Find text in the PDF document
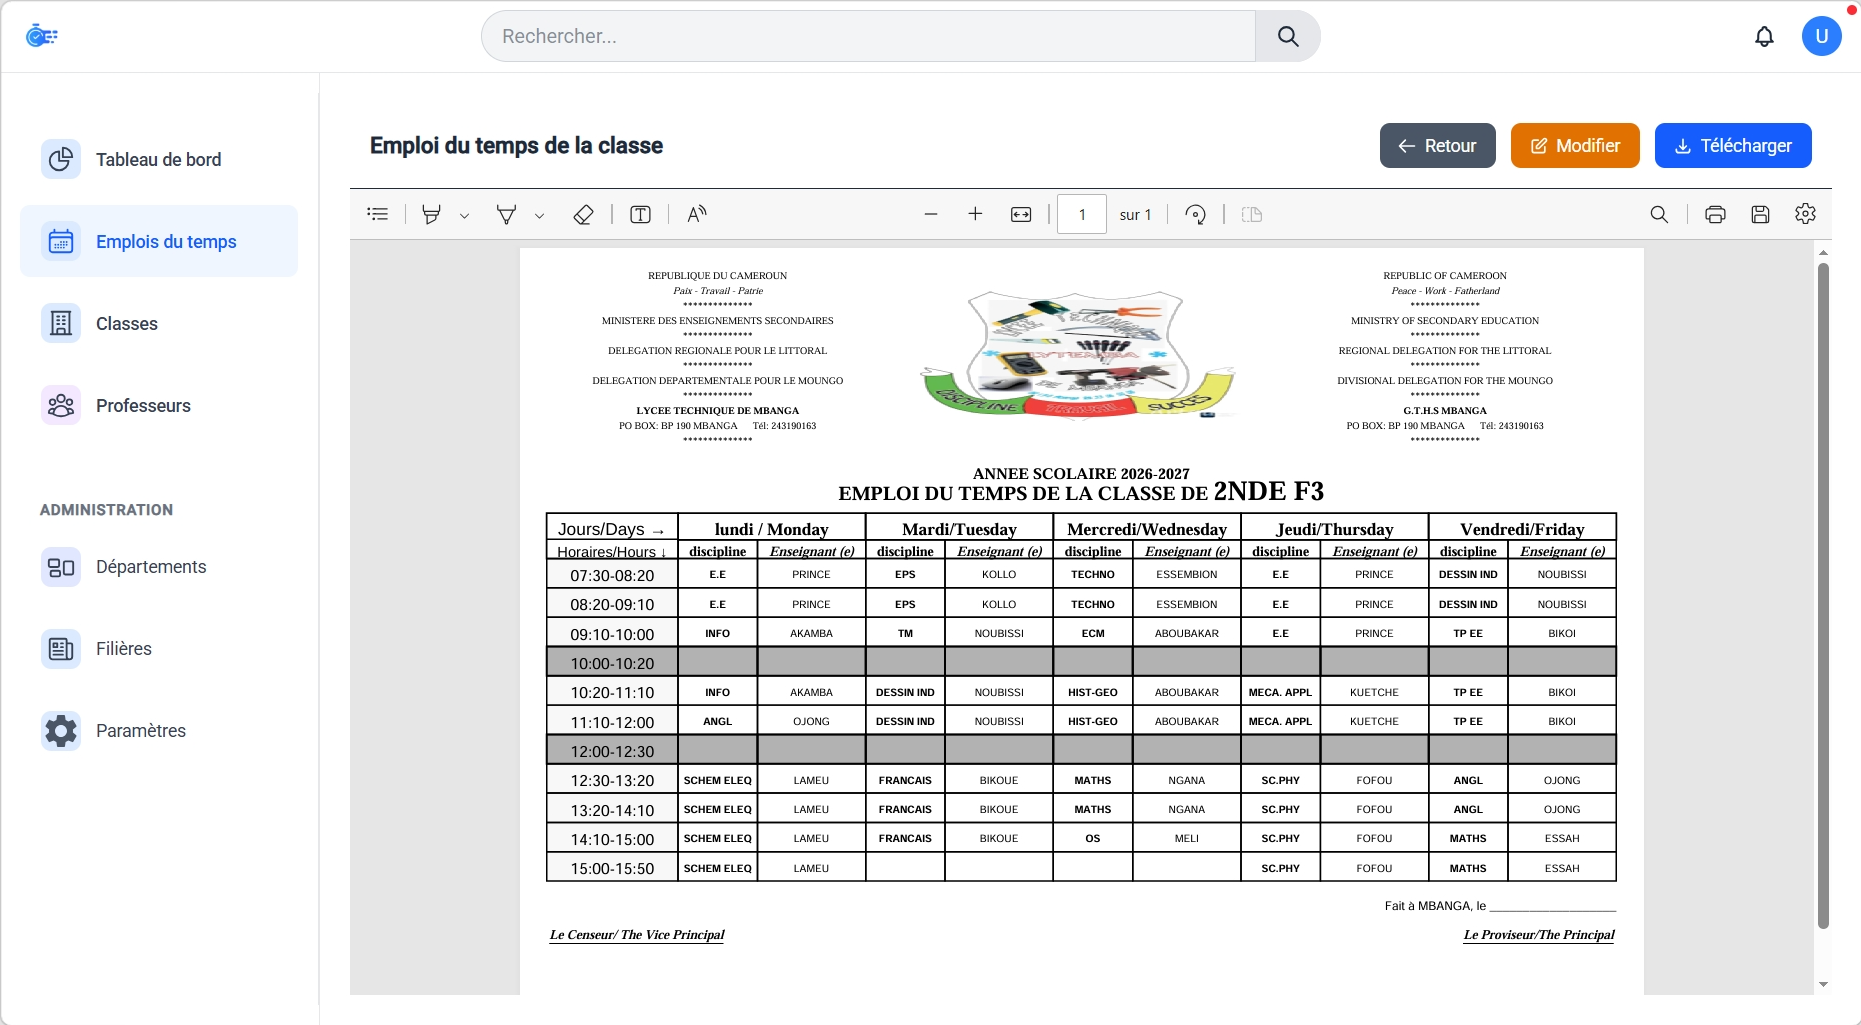Image resolution: width=1861 pixels, height=1025 pixels. pos(1659,214)
